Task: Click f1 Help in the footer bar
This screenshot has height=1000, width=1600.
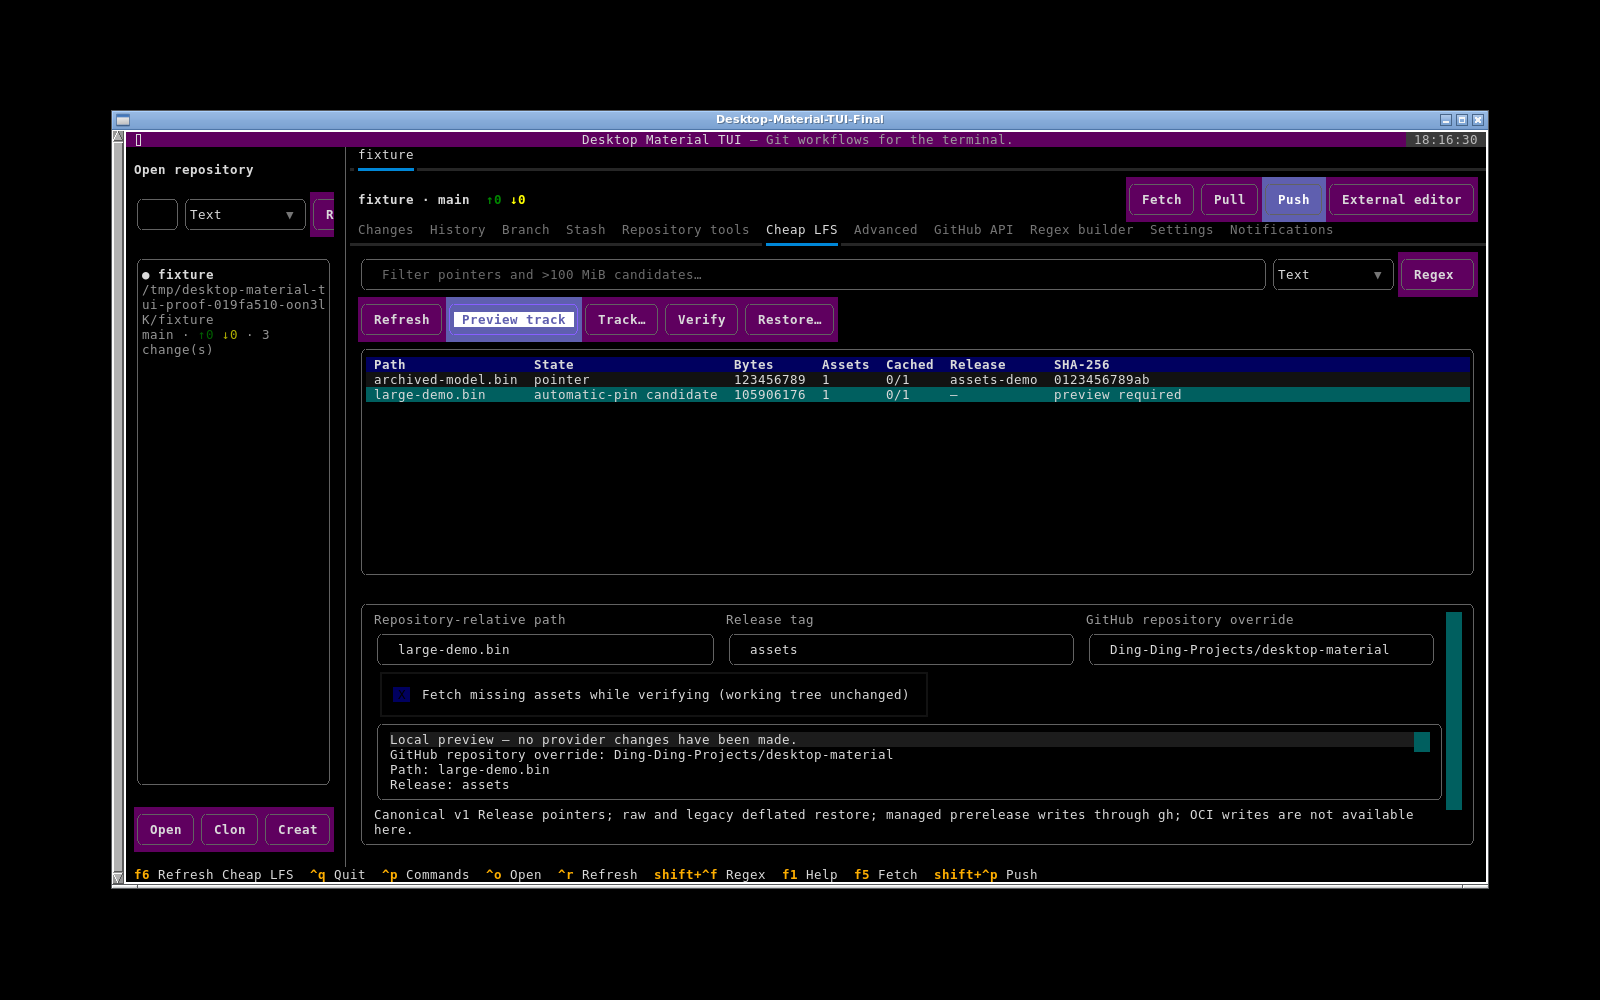Action: pyautogui.click(x=809, y=875)
